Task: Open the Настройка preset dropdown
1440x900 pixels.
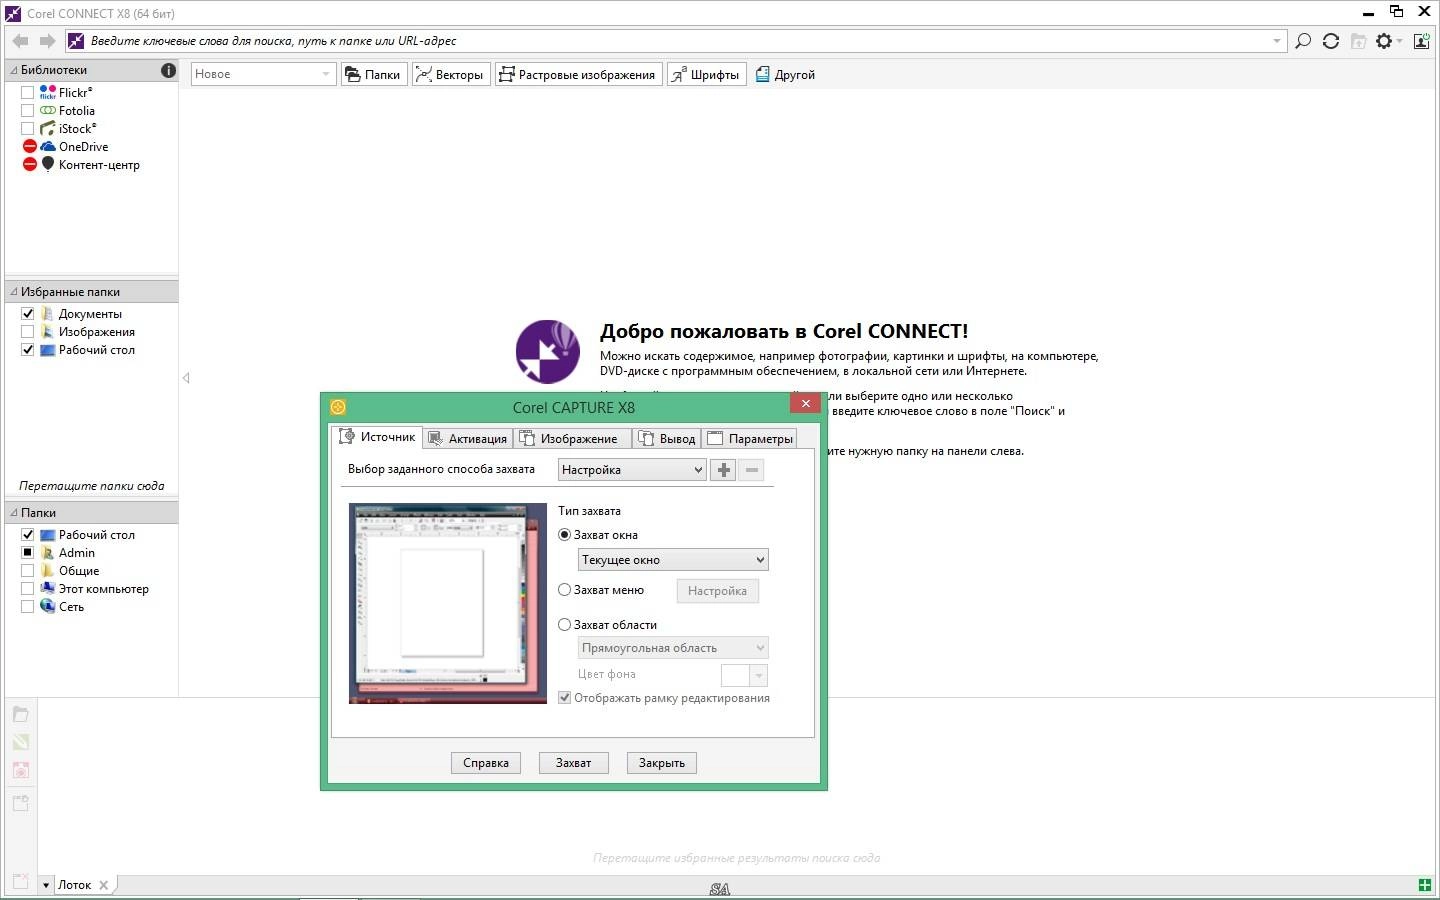Action: pyautogui.click(x=632, y=469)
